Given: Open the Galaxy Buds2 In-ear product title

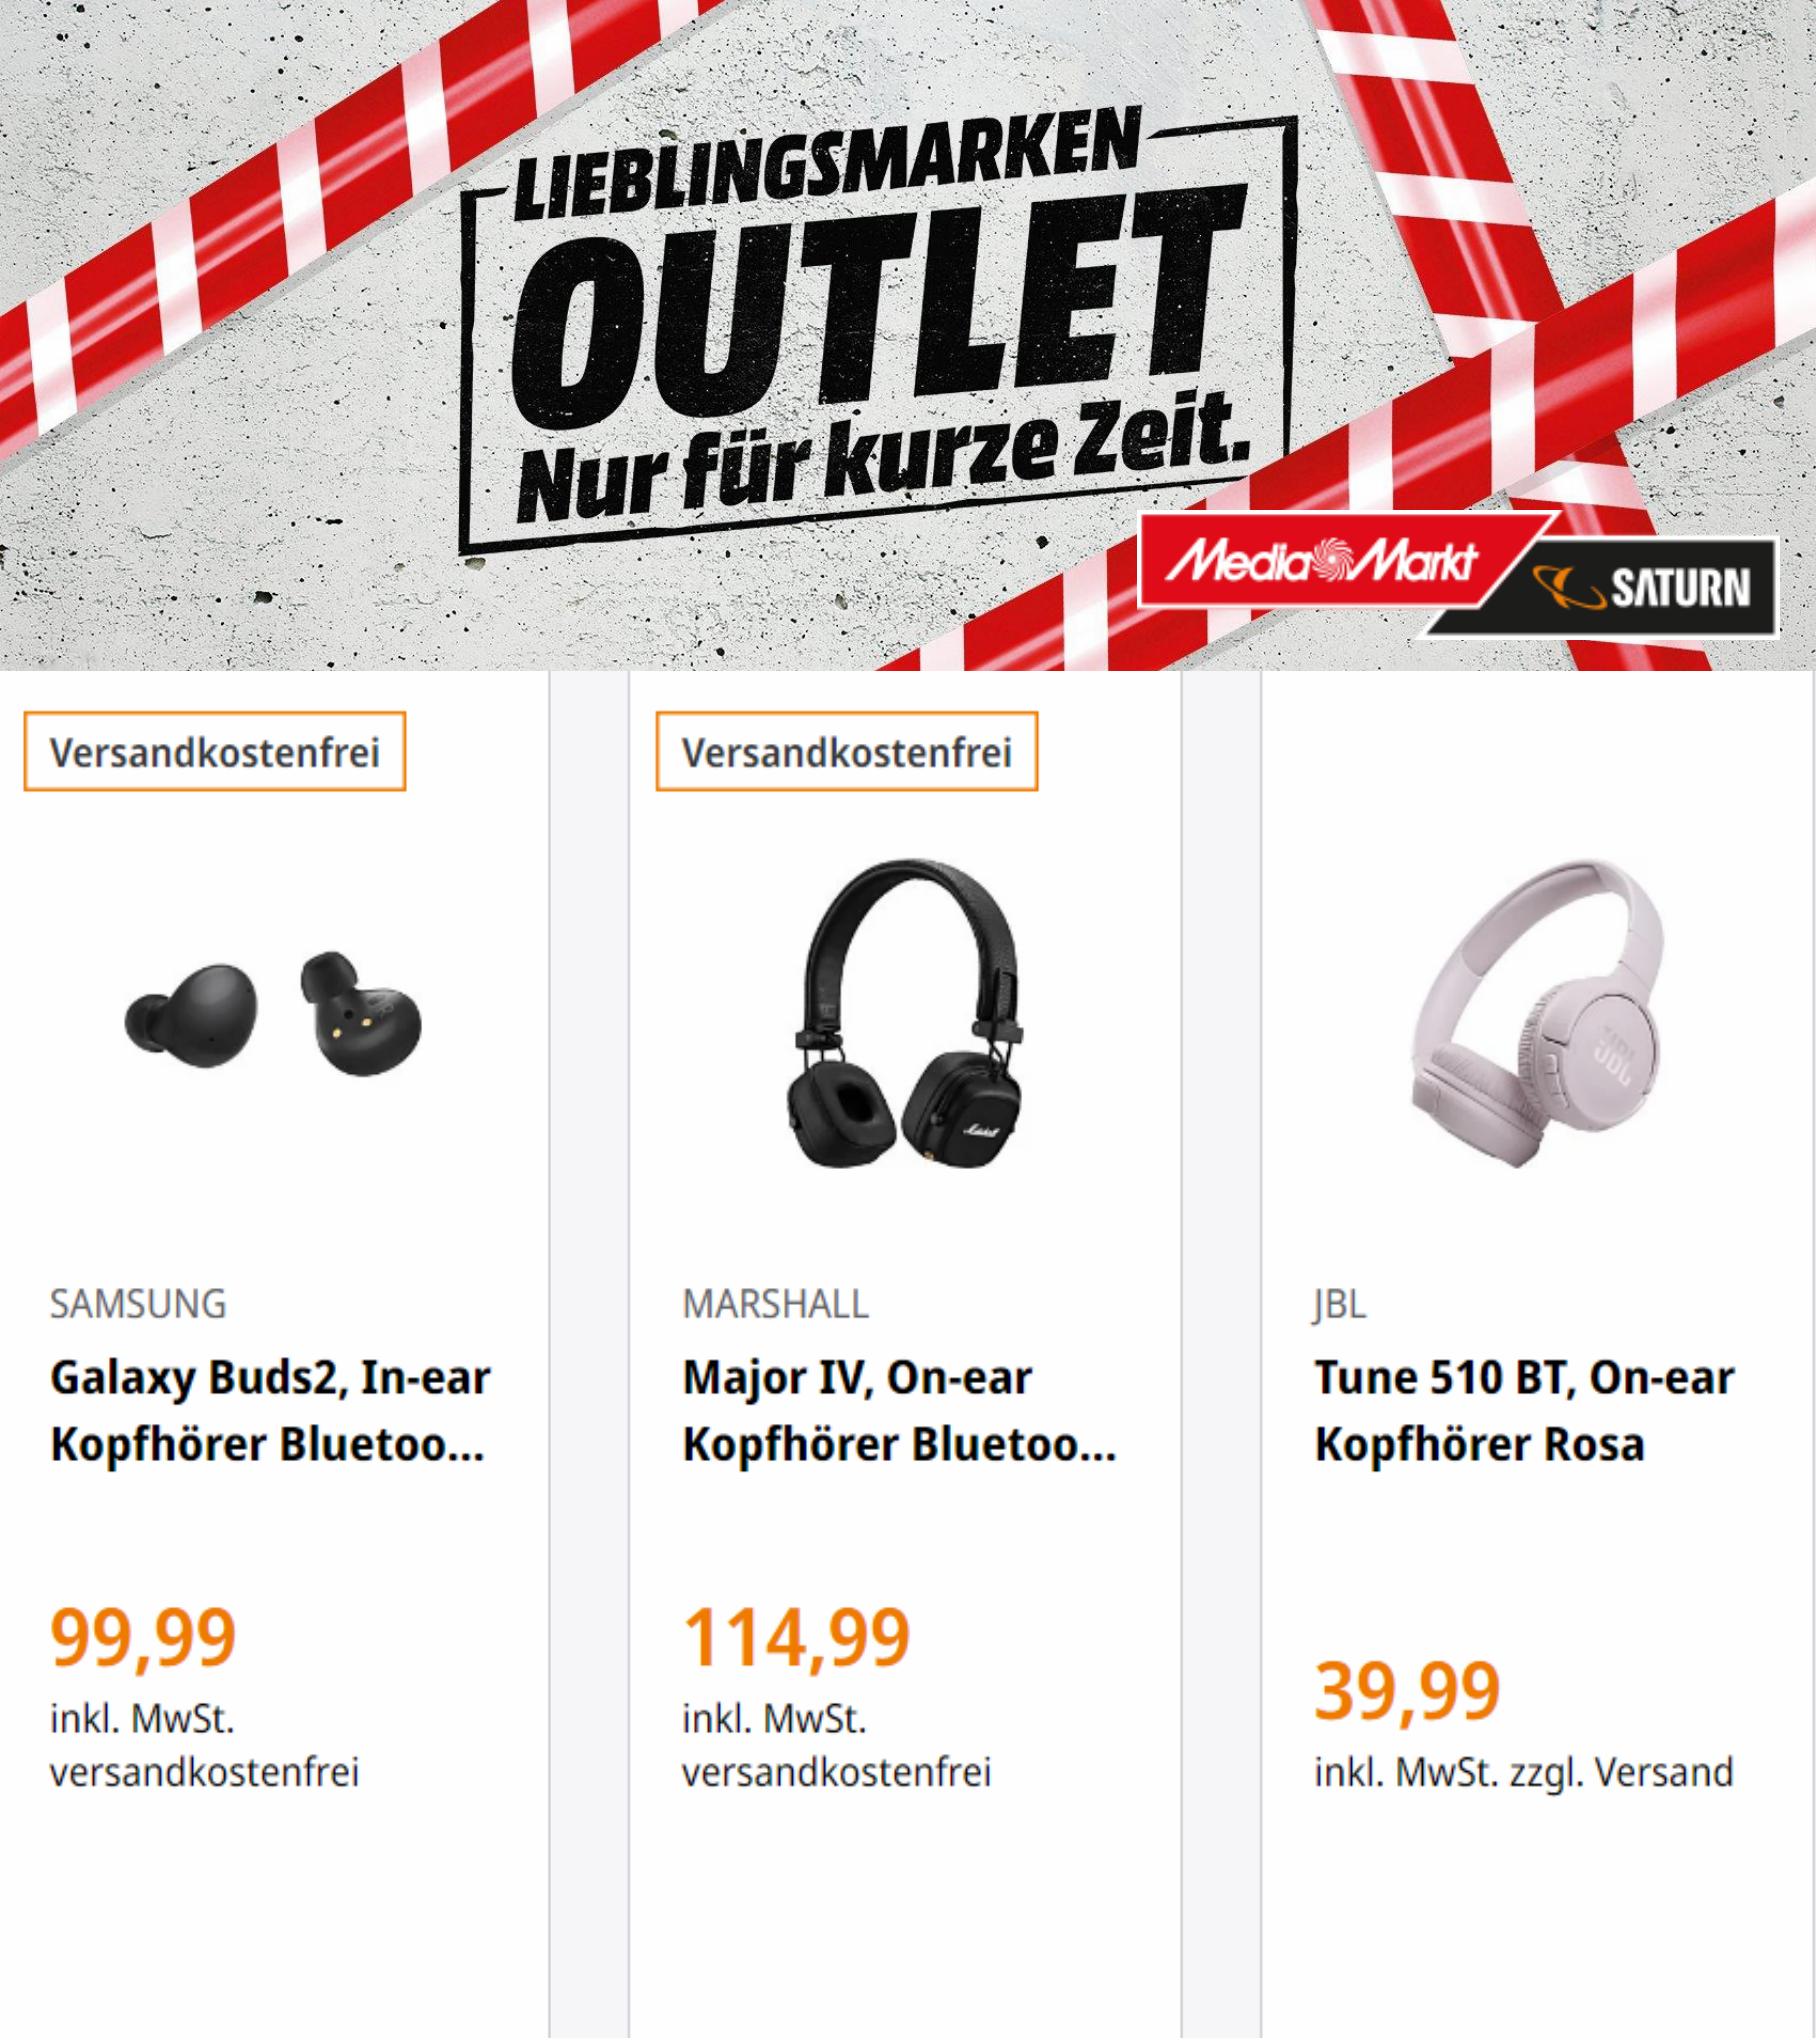Looking at the screenshot, I should pos(270,1411).
